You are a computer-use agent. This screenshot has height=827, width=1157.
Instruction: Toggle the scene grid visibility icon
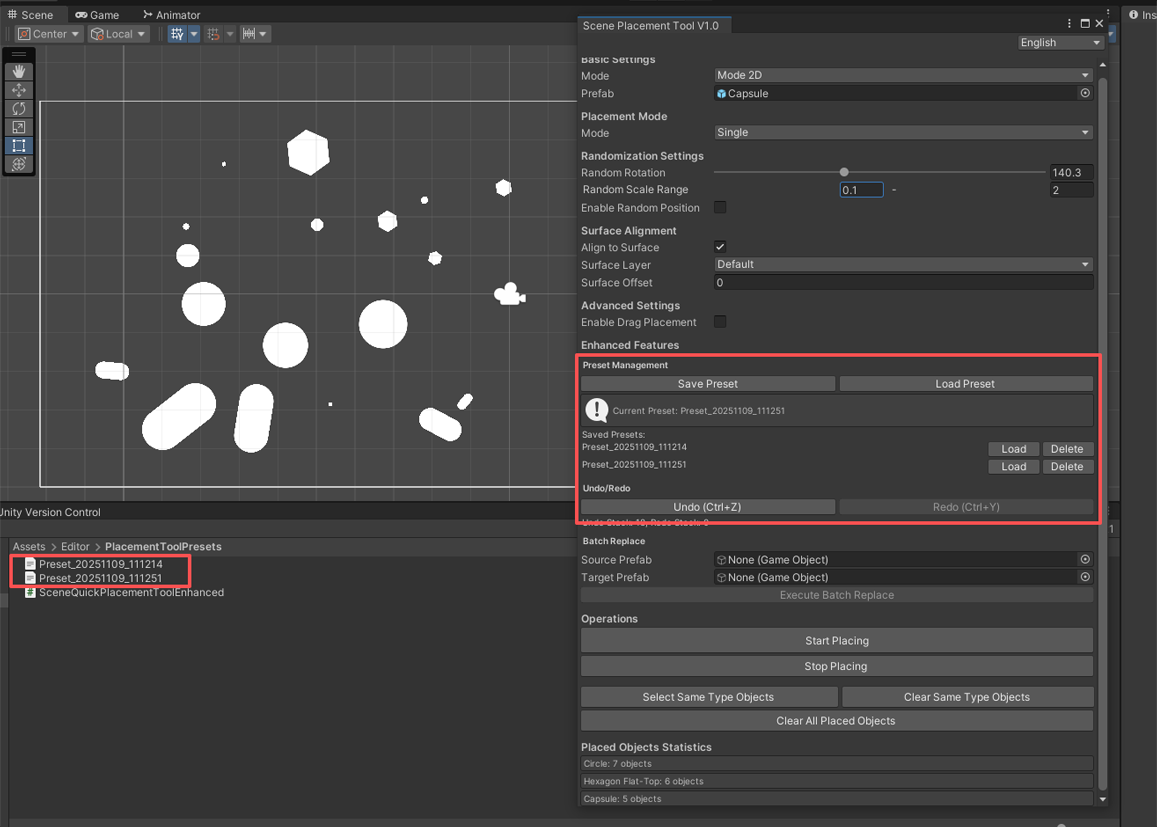177,34
